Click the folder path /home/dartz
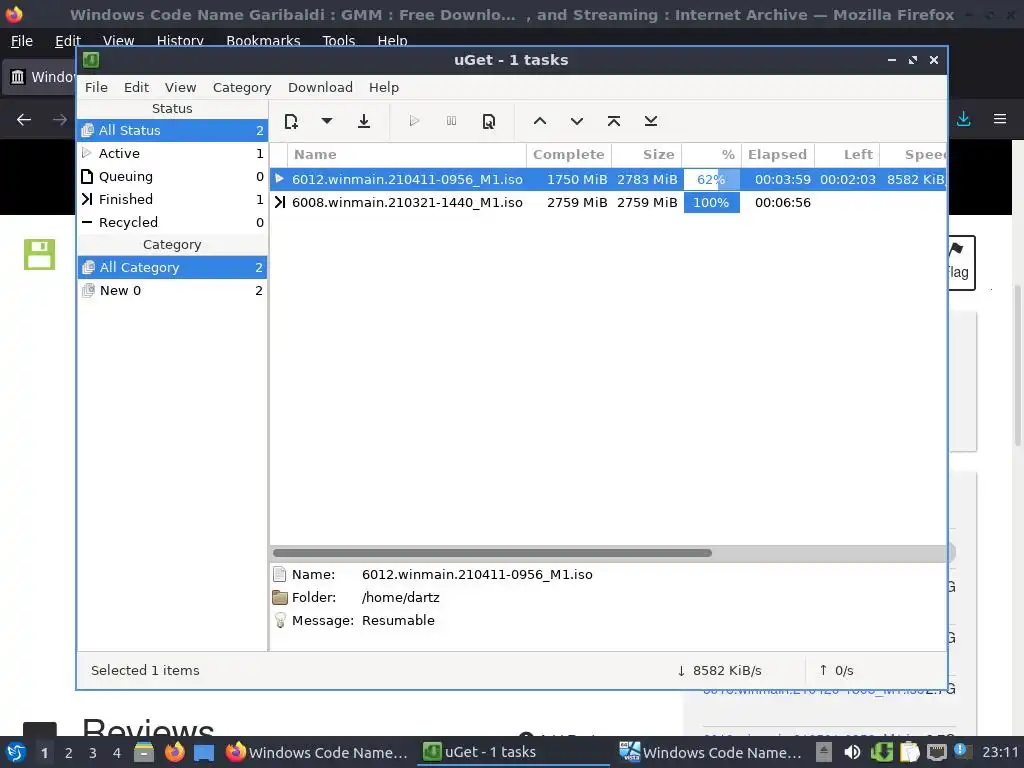1024x768 pixels. point(400,598)
